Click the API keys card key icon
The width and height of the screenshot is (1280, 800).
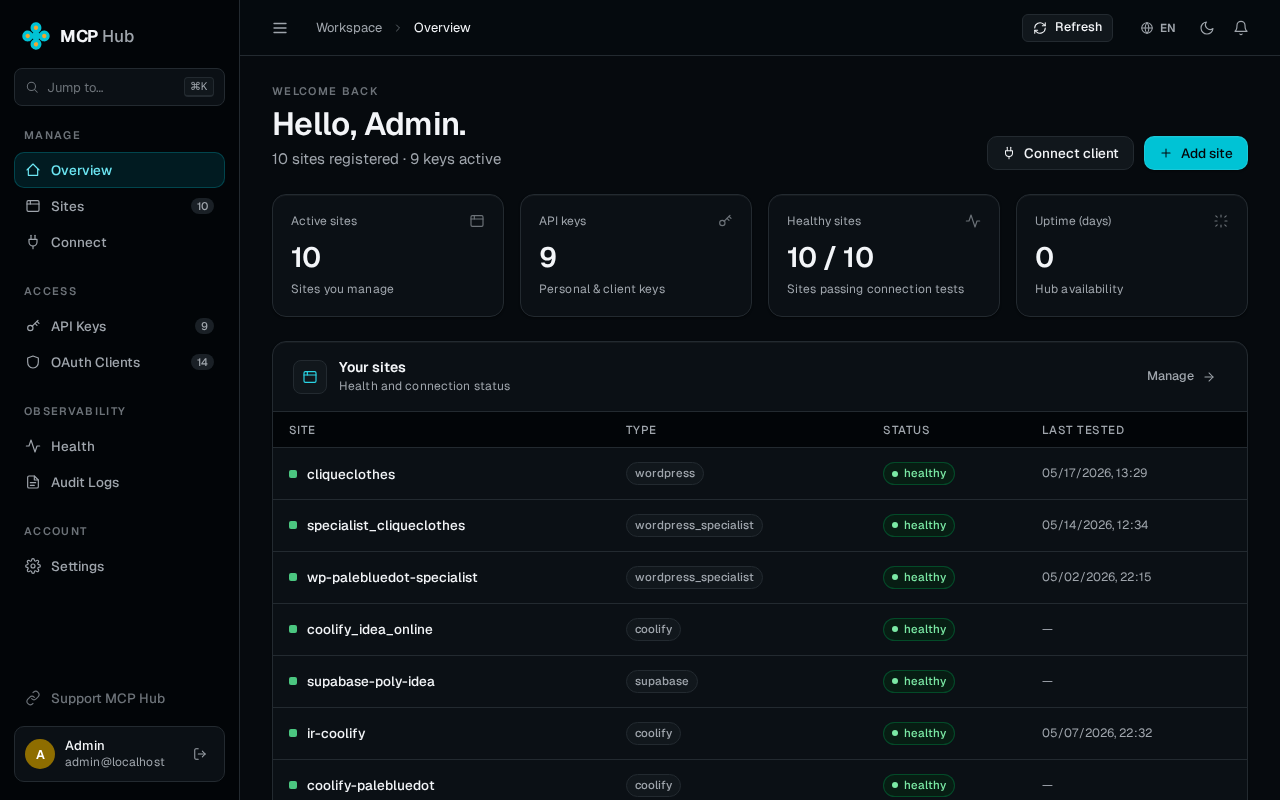coord(725,221)
